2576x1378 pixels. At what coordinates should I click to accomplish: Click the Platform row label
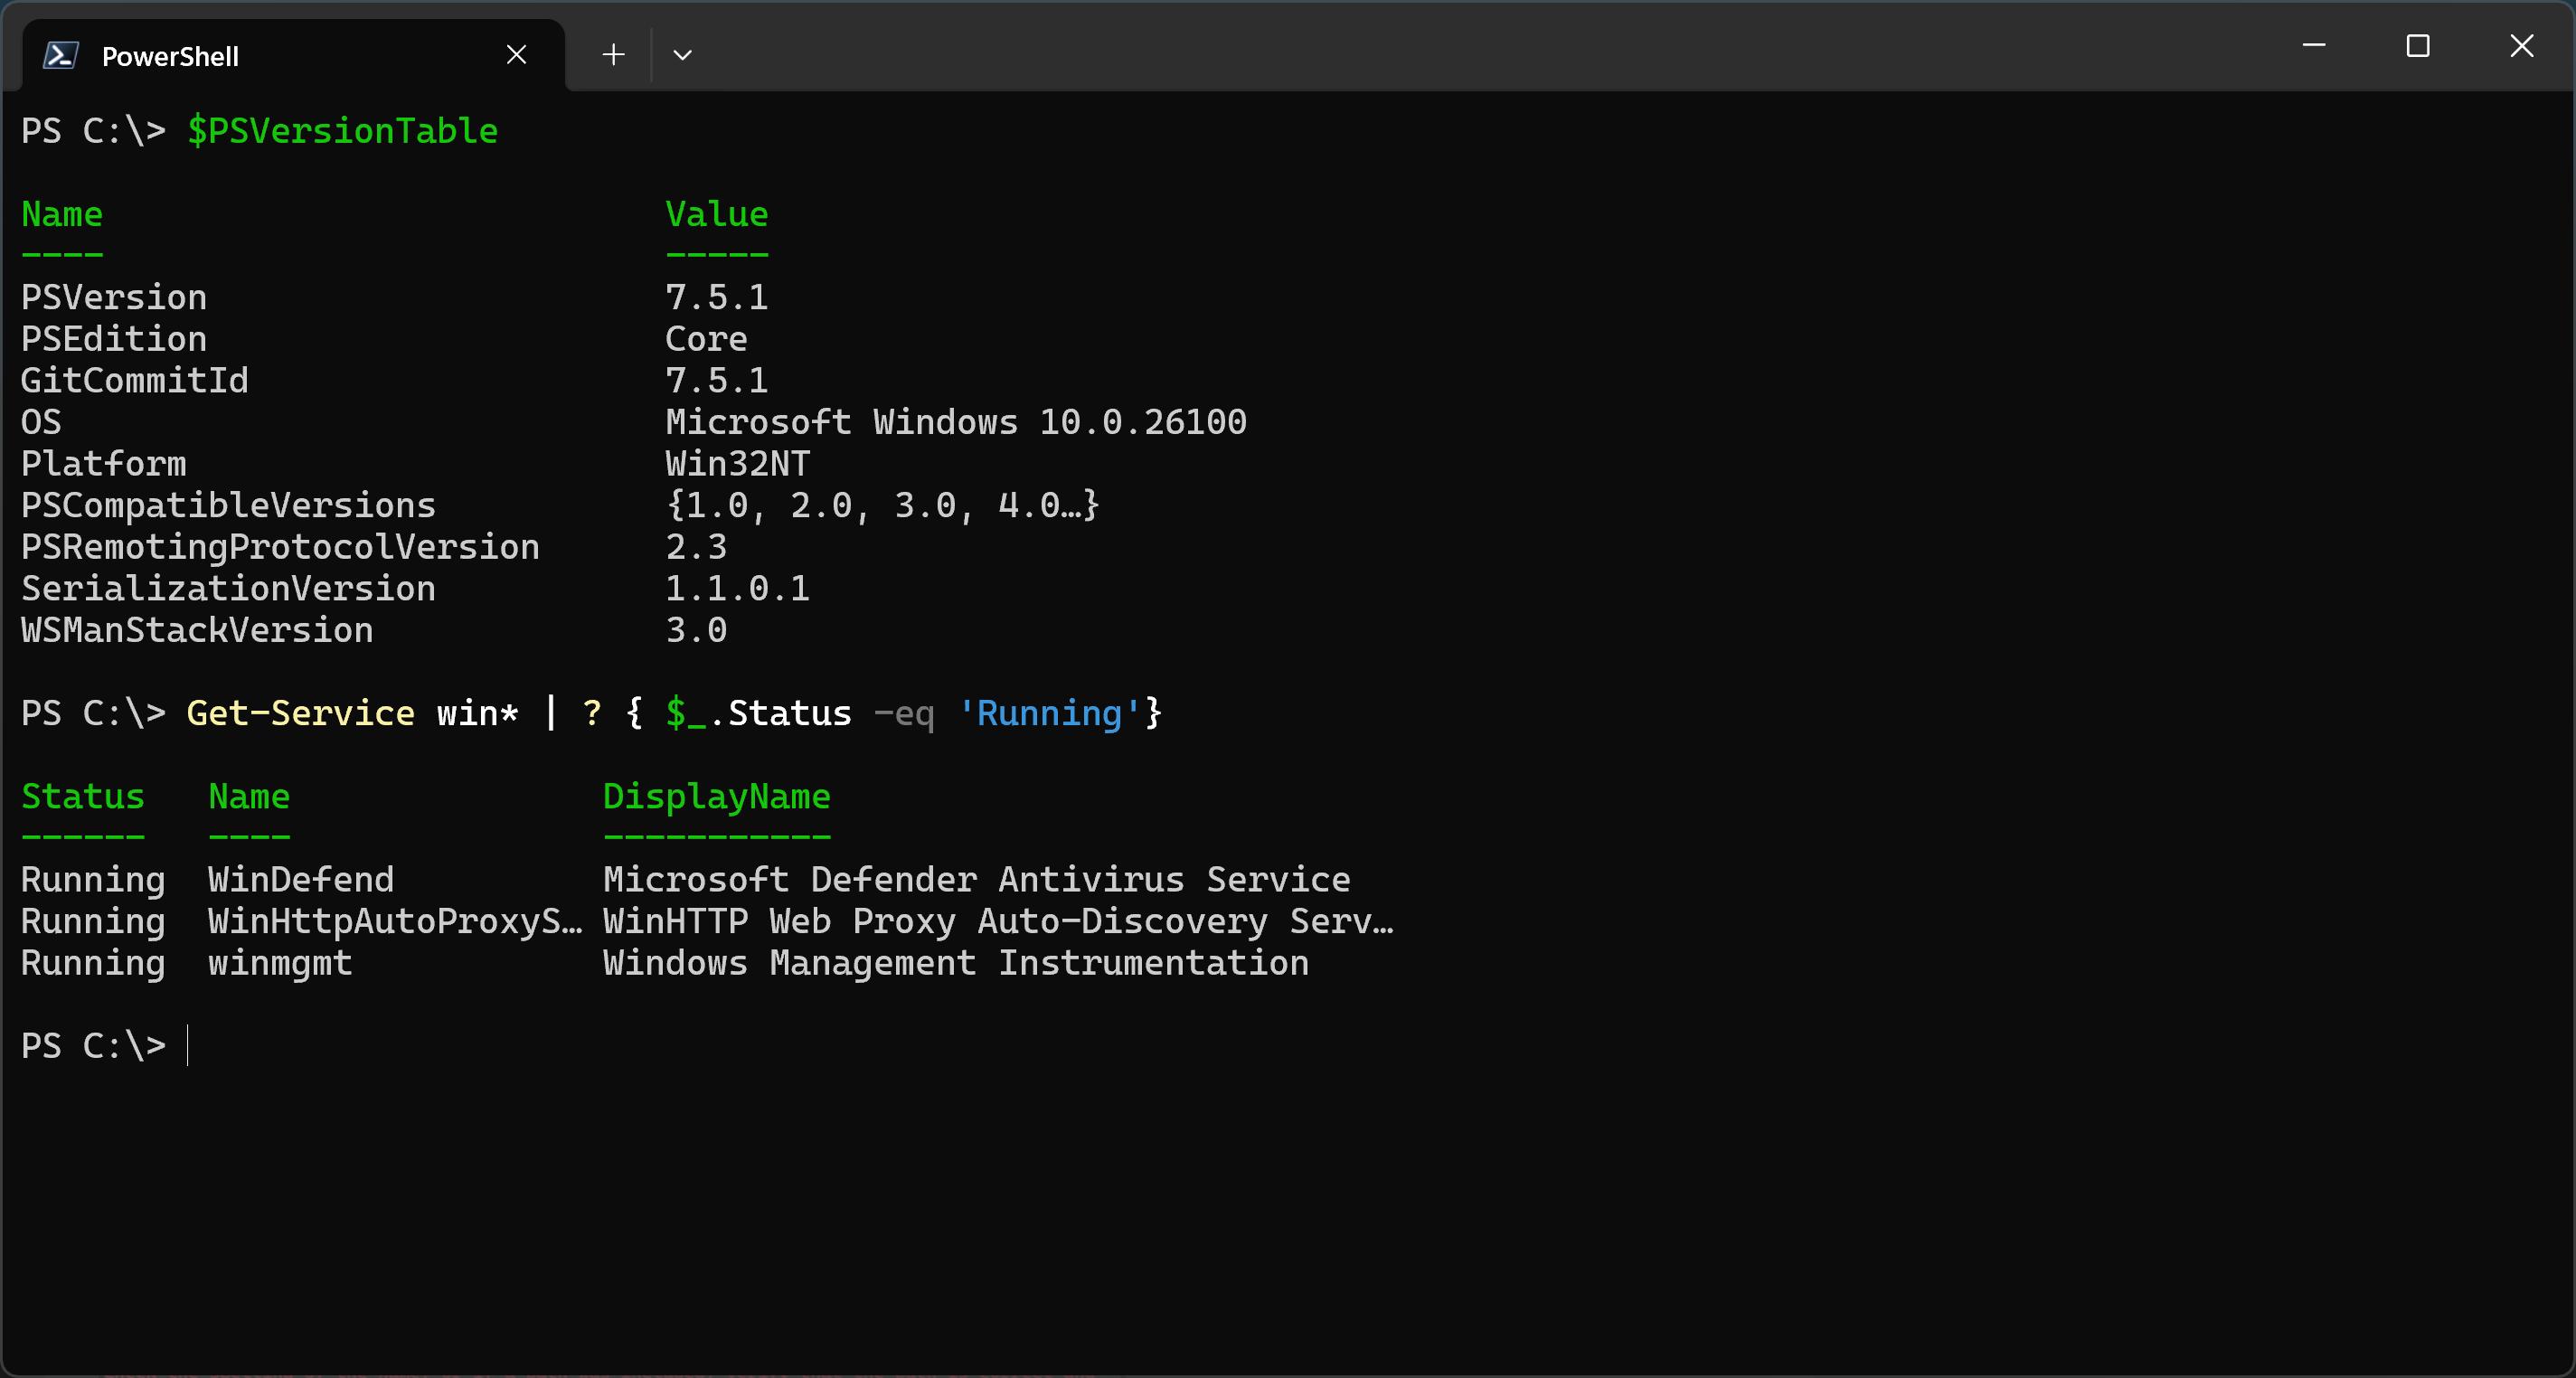(104, 464)
